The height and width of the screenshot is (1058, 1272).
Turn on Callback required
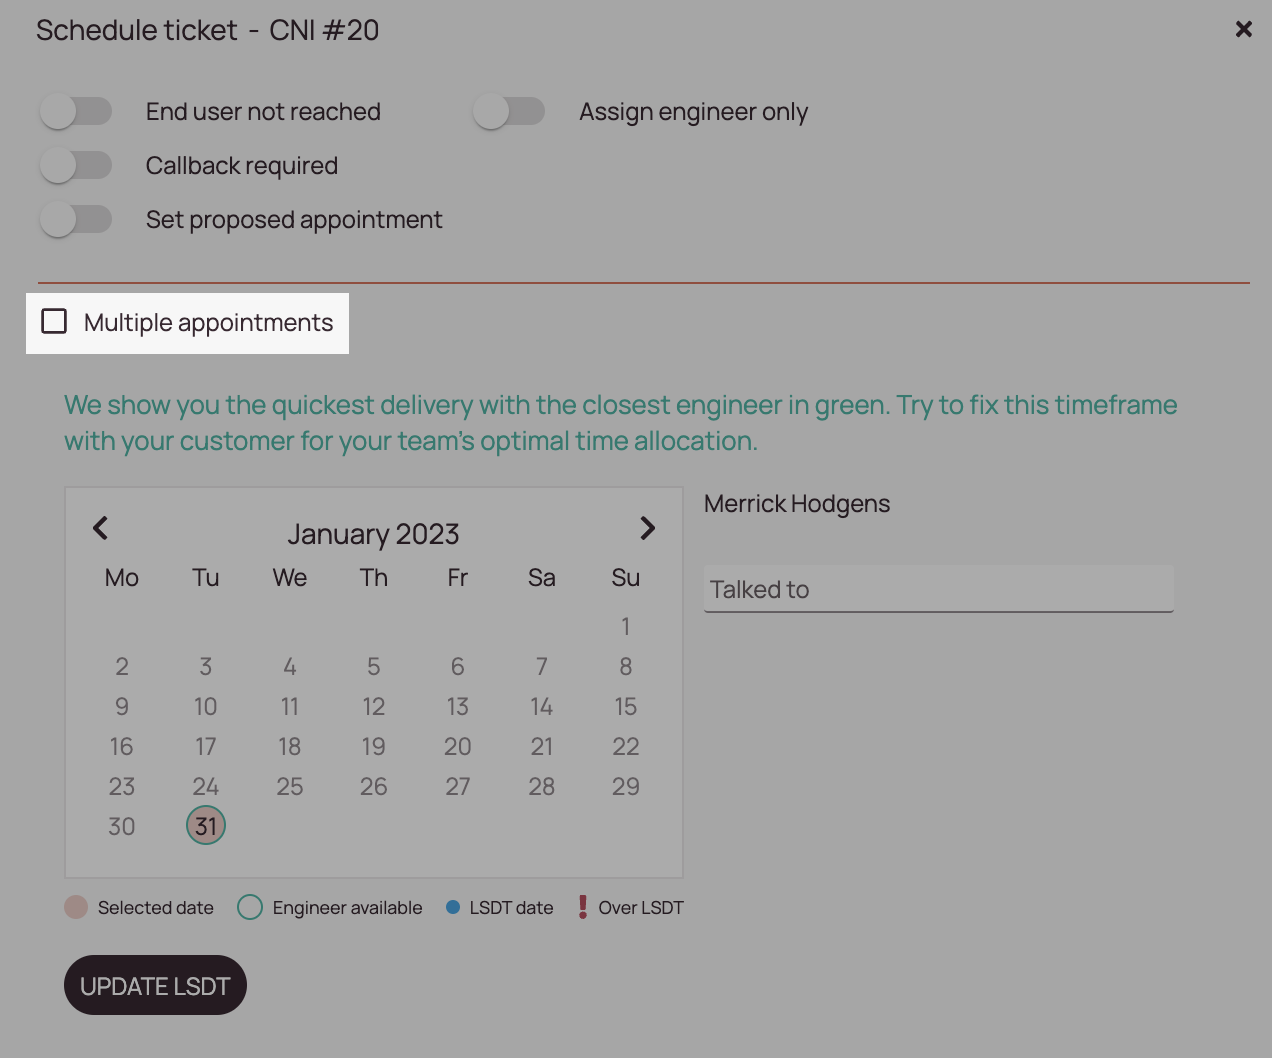click(78, 165)
